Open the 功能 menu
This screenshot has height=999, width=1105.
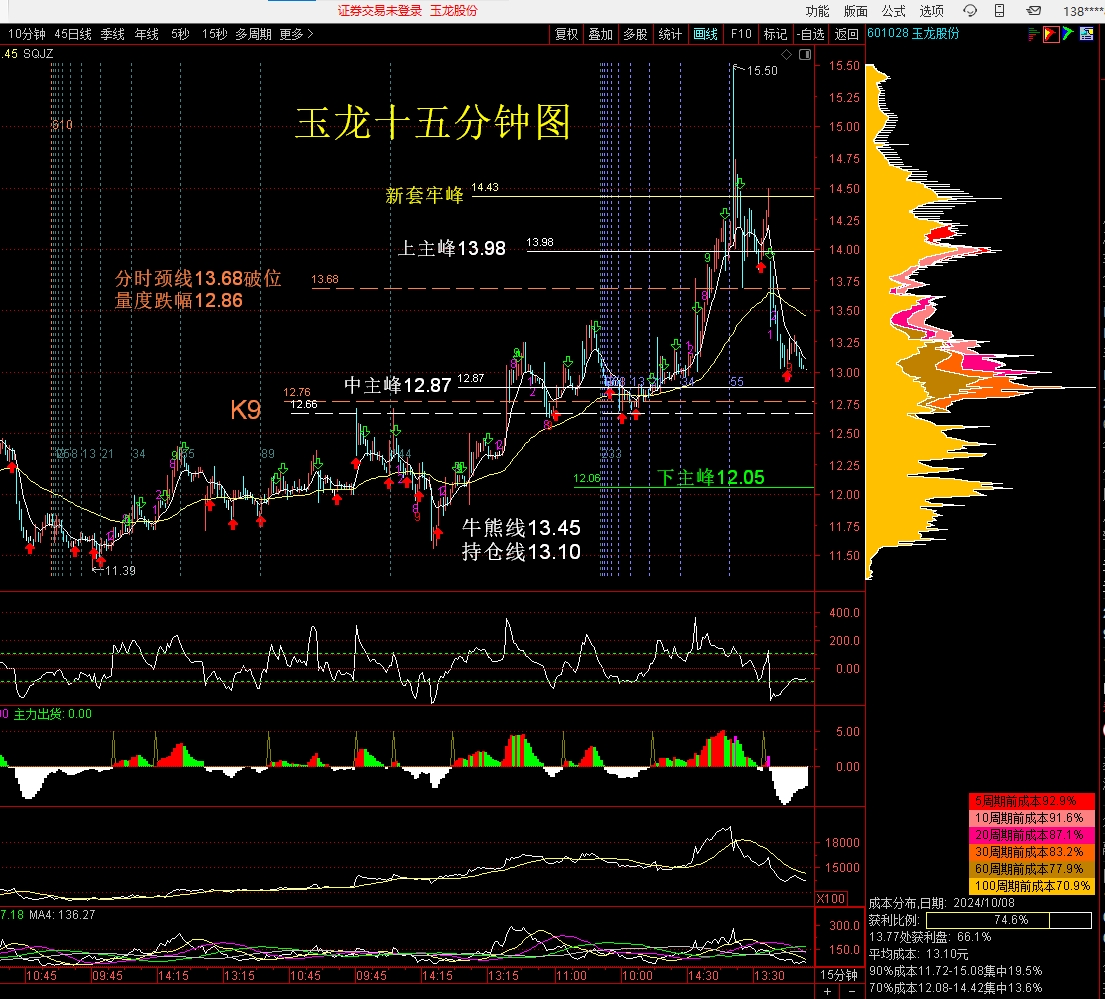click(817, 11)
